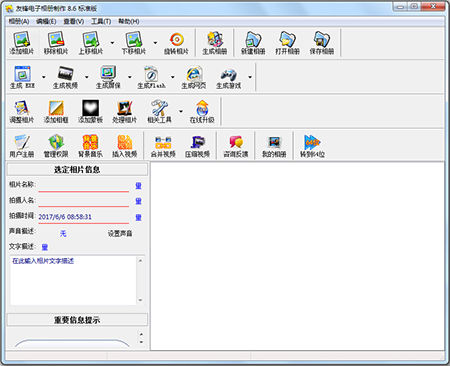Image resolution: width=450 pixels, height=366 pixels.
Task: Click the 背景音乐 (background music) icon
Action: [90, 146]
